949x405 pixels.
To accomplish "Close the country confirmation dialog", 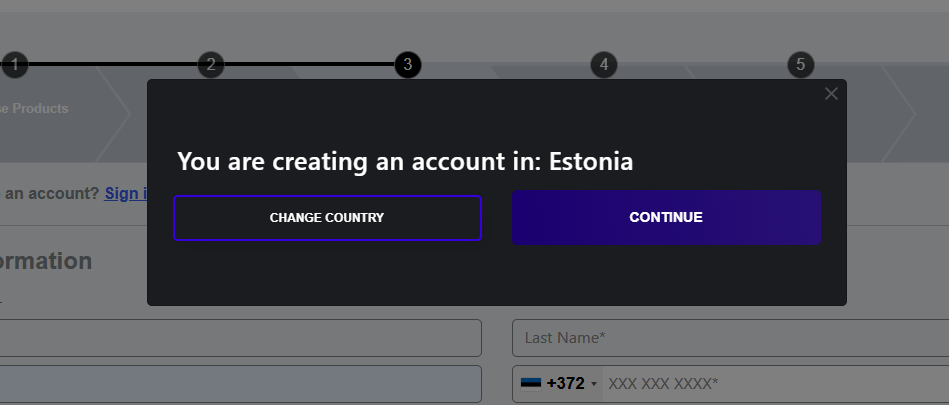I will point(831,94).
